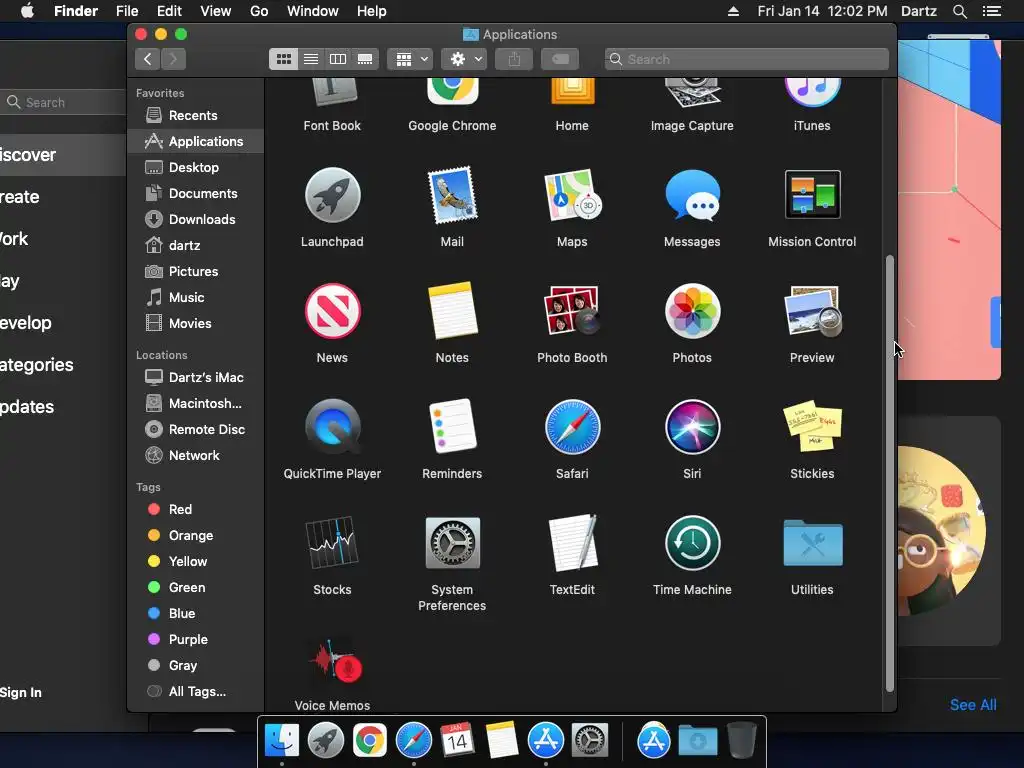Open the Preview app icon

(812, 311)
